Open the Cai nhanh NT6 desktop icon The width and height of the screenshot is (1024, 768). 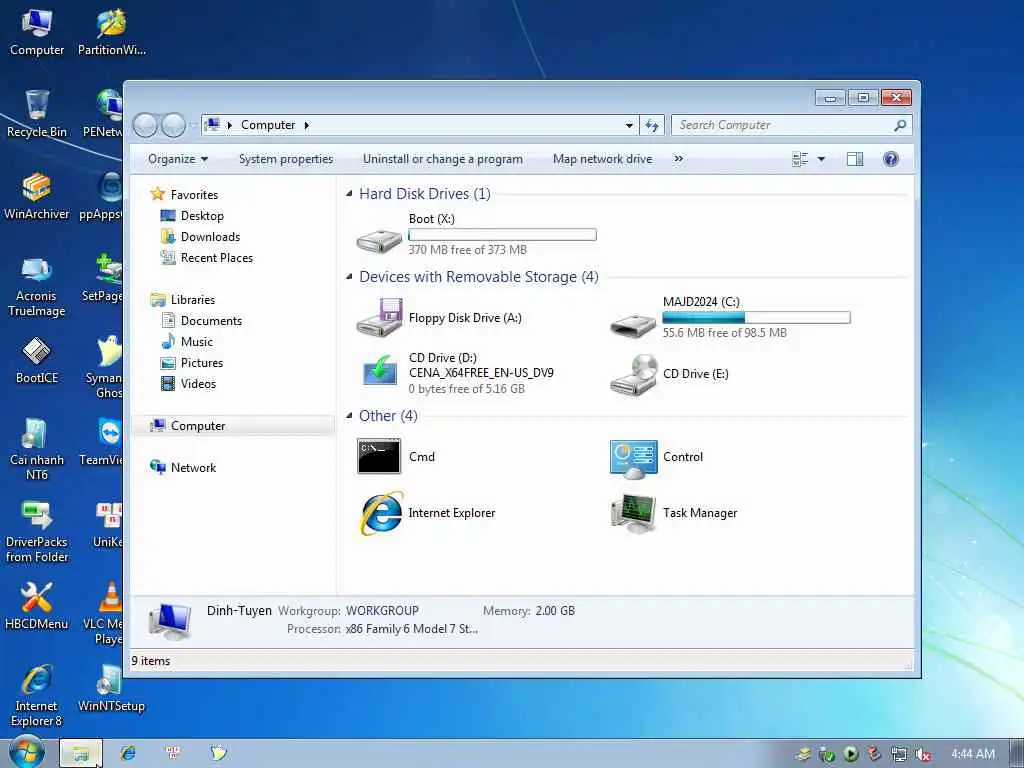click(x=37, y=451)
